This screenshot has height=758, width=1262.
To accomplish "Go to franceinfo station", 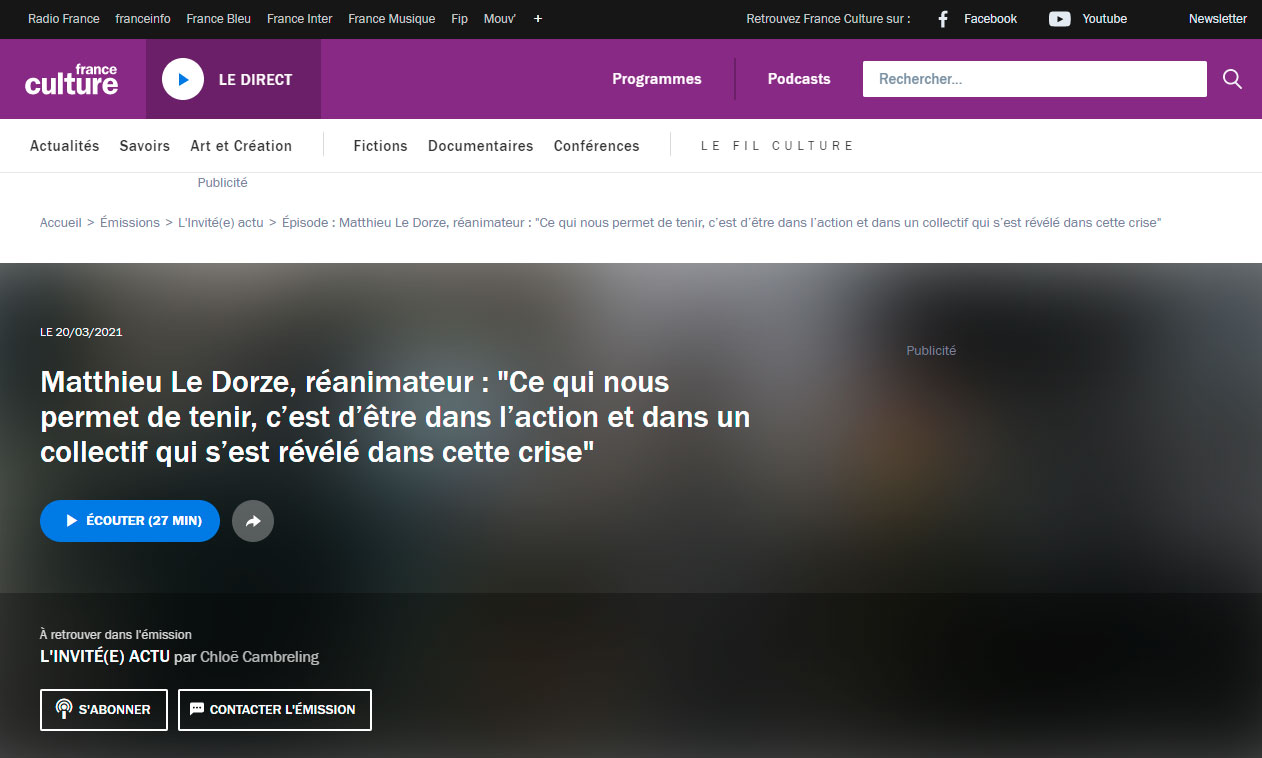I will click(143, 19).
